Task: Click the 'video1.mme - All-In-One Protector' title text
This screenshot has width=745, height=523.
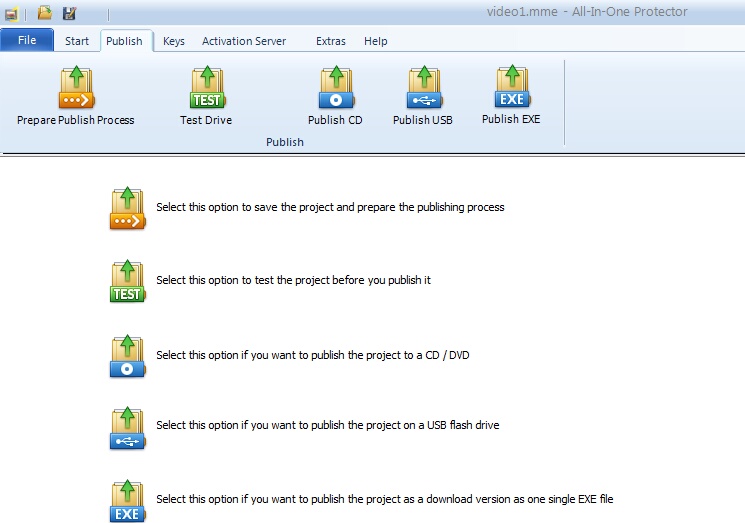Action: coord(587,11)
